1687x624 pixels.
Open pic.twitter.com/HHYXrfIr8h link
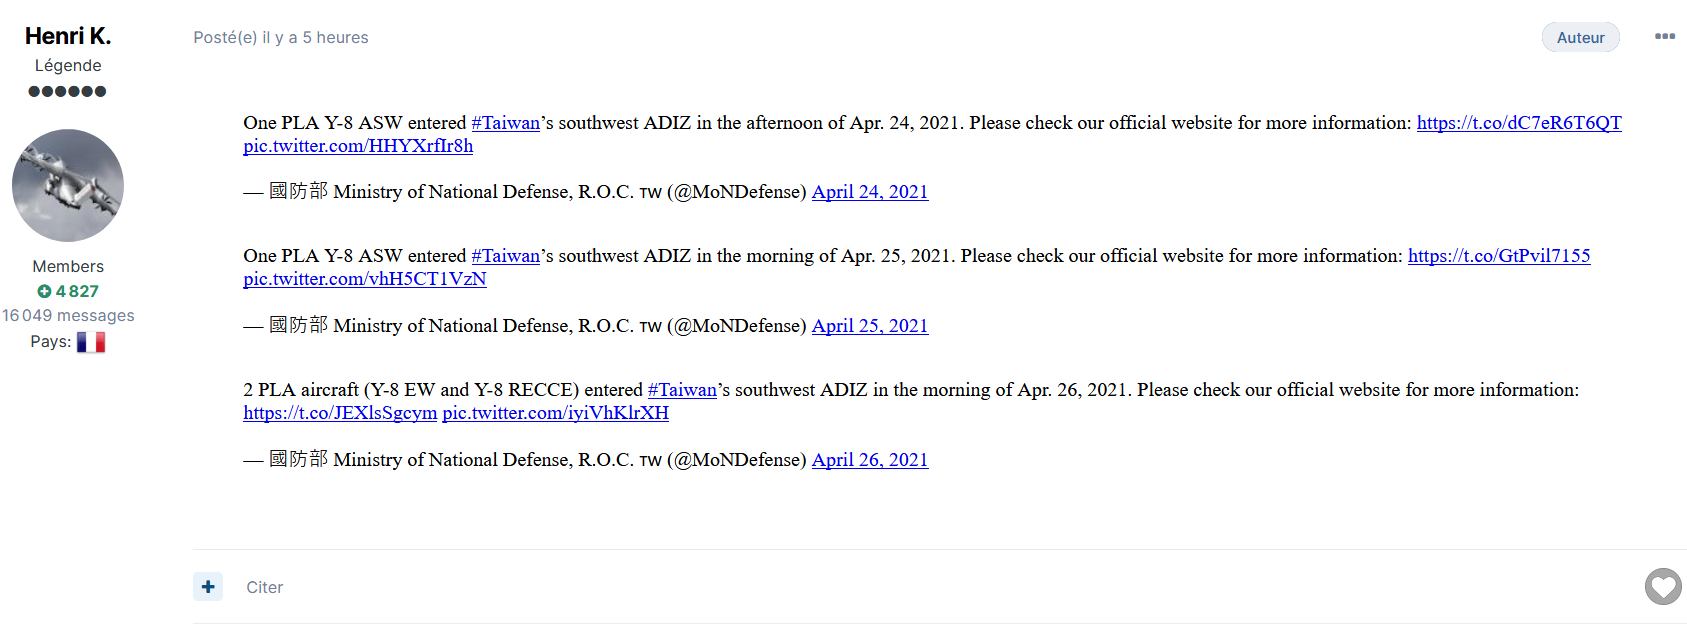[358, 146]
